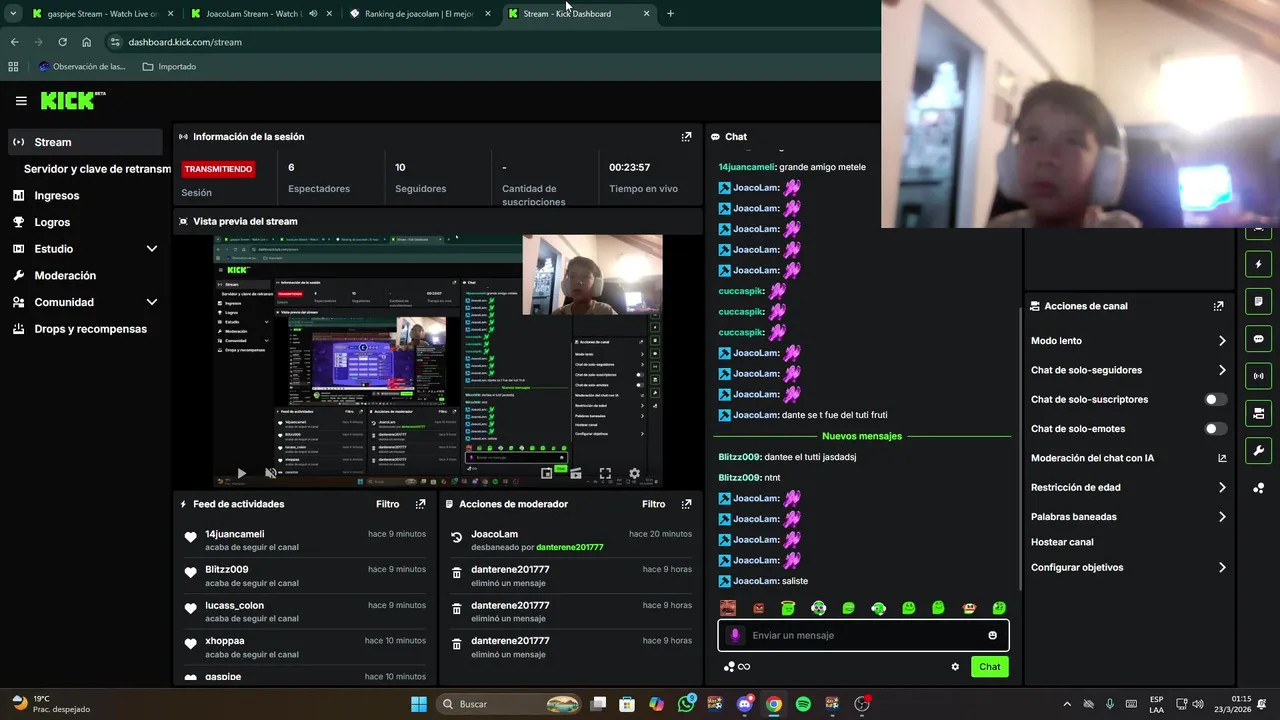1280x720 pixels.
Task: Click the Vista previa del stream thumbnail
Action: [437, 361]
